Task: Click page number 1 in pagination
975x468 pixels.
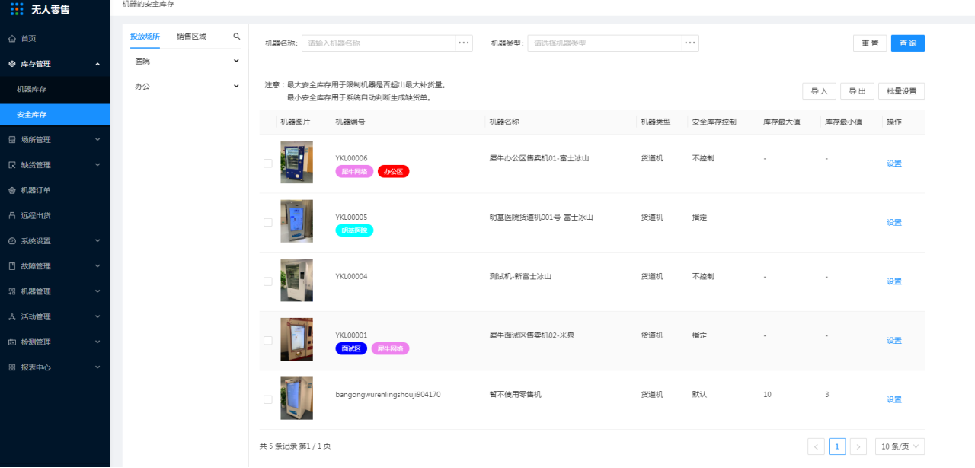Action: click(x=837, y=446)
